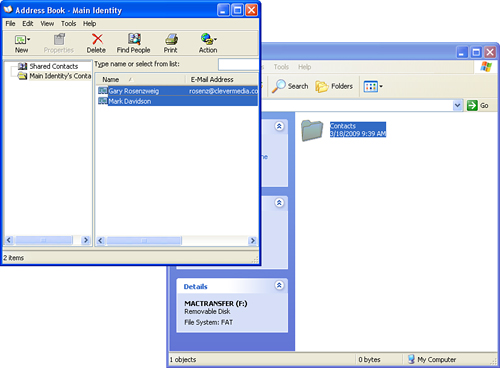Open the Help menu in Address Book
Viewport: 500px width, 368px height.
tap(89, 24)
